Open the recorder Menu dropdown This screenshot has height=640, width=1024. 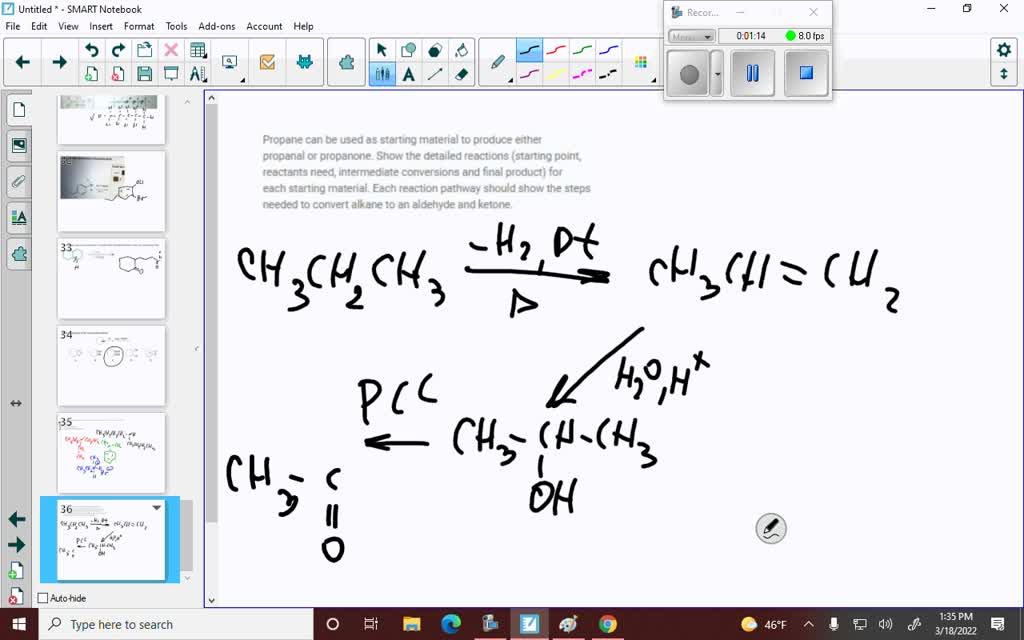coord(690,36)
